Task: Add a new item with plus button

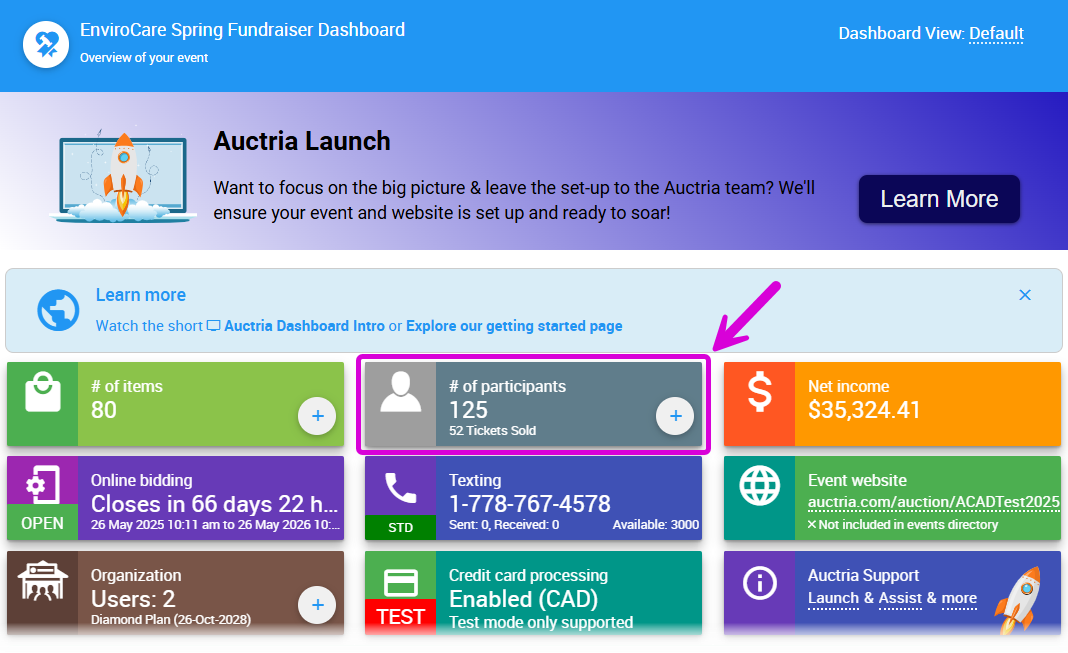Action: pos(317,416)
